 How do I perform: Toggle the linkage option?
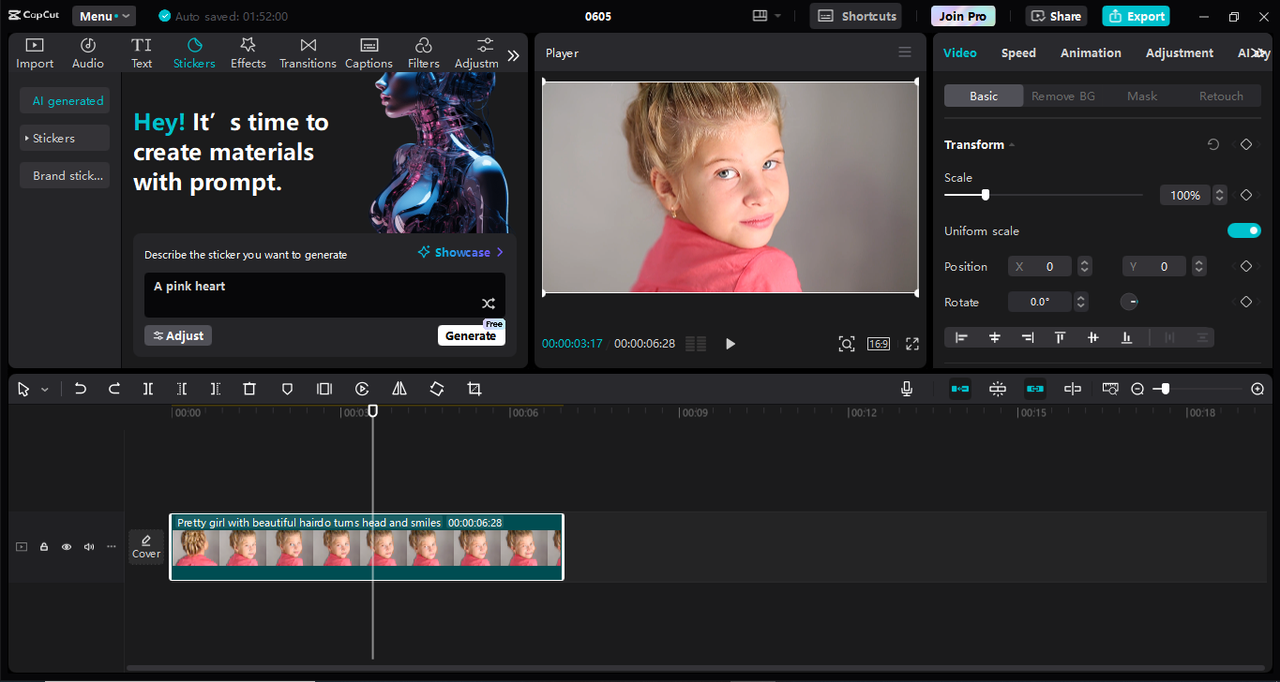[1035, 389]
